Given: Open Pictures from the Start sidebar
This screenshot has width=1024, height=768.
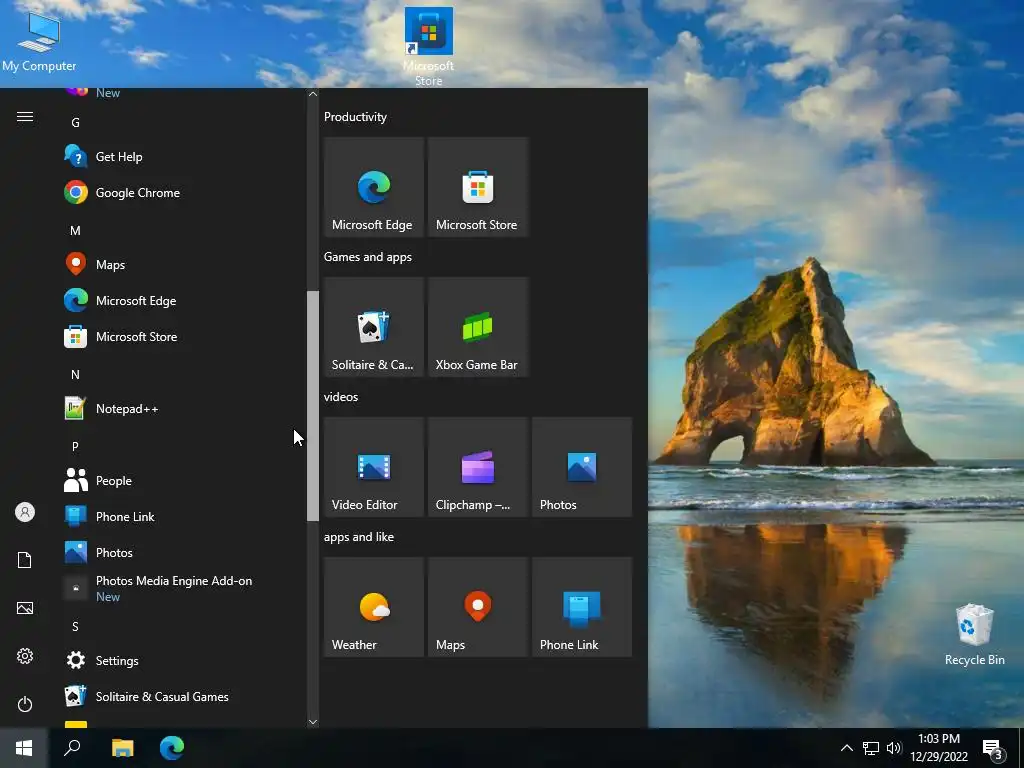Looking at the screenshot, I should pyautogui.click(x=25, y=608).
